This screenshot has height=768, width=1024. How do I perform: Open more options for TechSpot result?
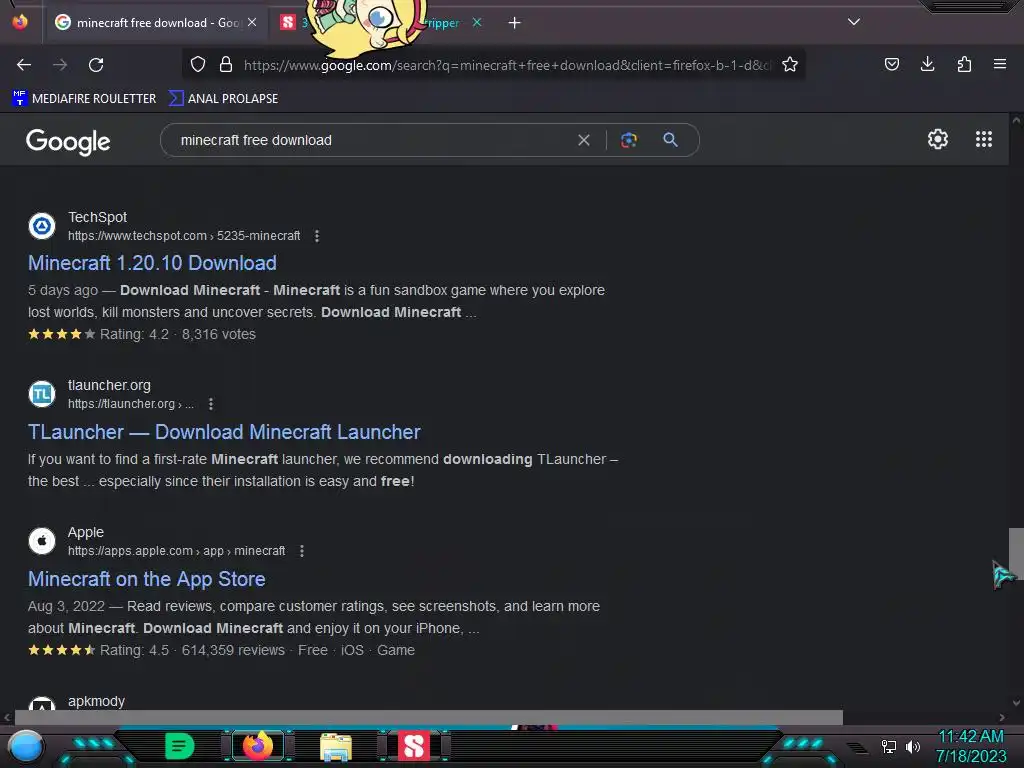317,236
